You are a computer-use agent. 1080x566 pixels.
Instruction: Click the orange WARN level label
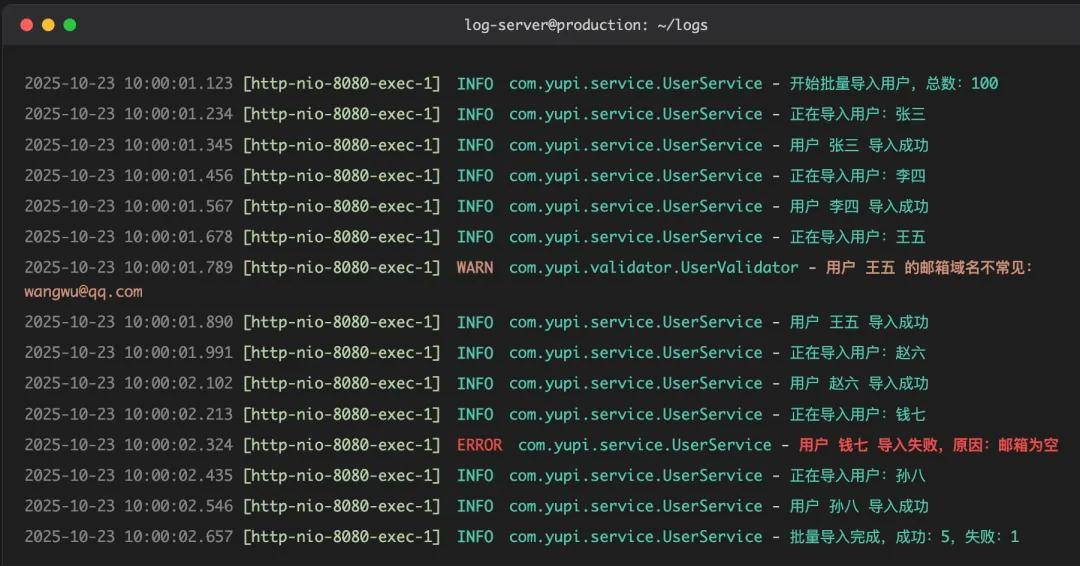[x=475, y=268]
